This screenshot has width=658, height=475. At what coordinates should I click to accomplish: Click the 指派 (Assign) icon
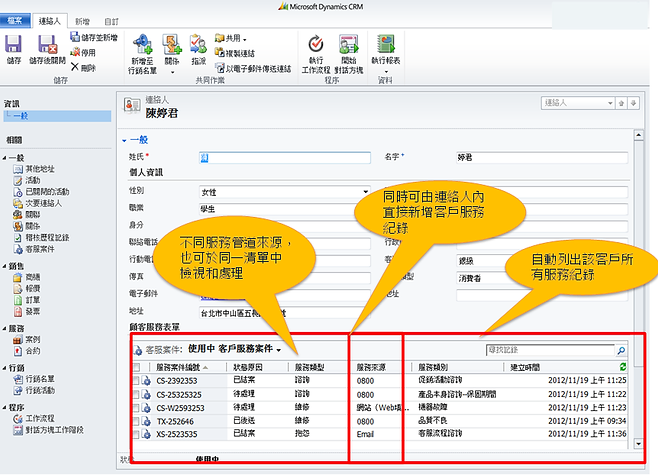pyautogui.click(x=198, y=44)
